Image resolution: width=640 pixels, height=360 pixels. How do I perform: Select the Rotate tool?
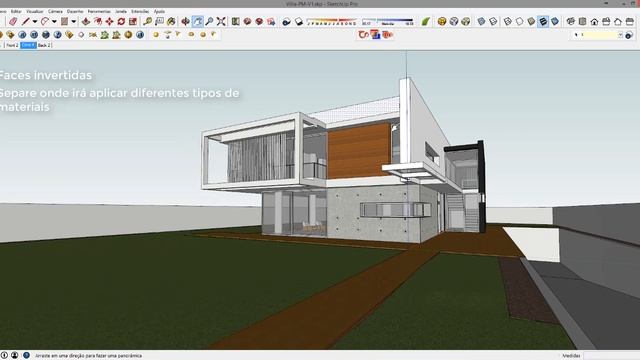[x=121, y=21]
